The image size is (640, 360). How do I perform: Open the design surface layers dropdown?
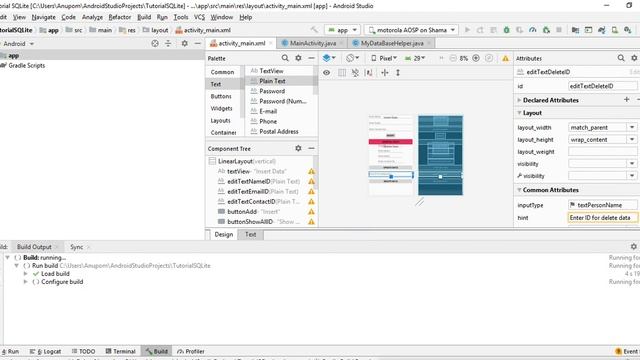click(x=329, y=58)
